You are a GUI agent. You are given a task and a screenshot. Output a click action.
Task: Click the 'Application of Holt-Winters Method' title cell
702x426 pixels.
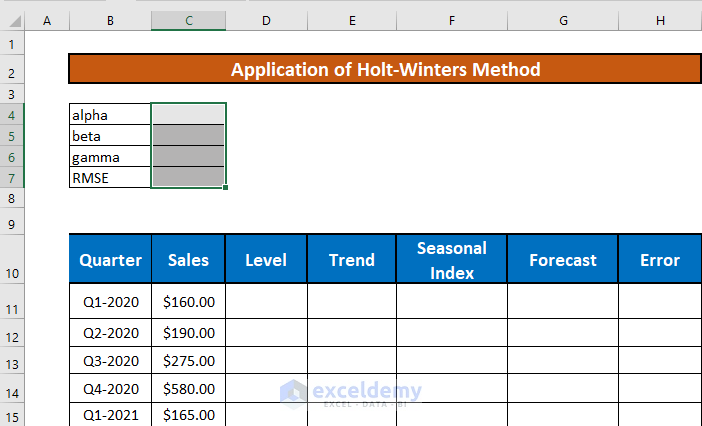pyautogui.click(x=385, y=69)
